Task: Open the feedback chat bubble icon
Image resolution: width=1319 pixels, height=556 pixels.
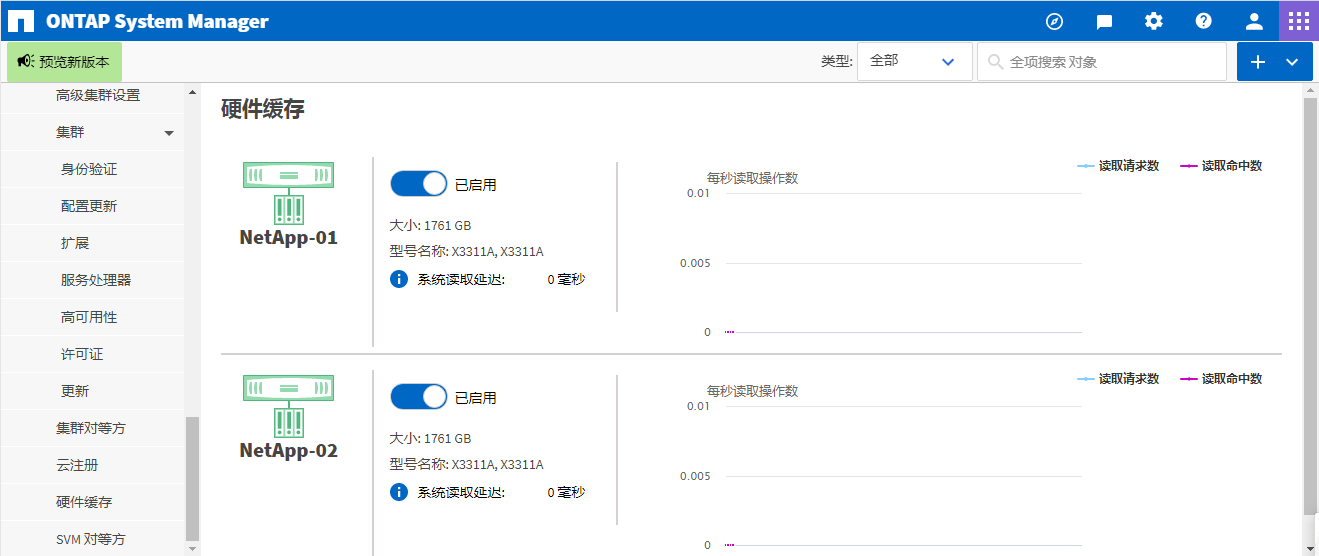Action: click(x=1104, y=21)
